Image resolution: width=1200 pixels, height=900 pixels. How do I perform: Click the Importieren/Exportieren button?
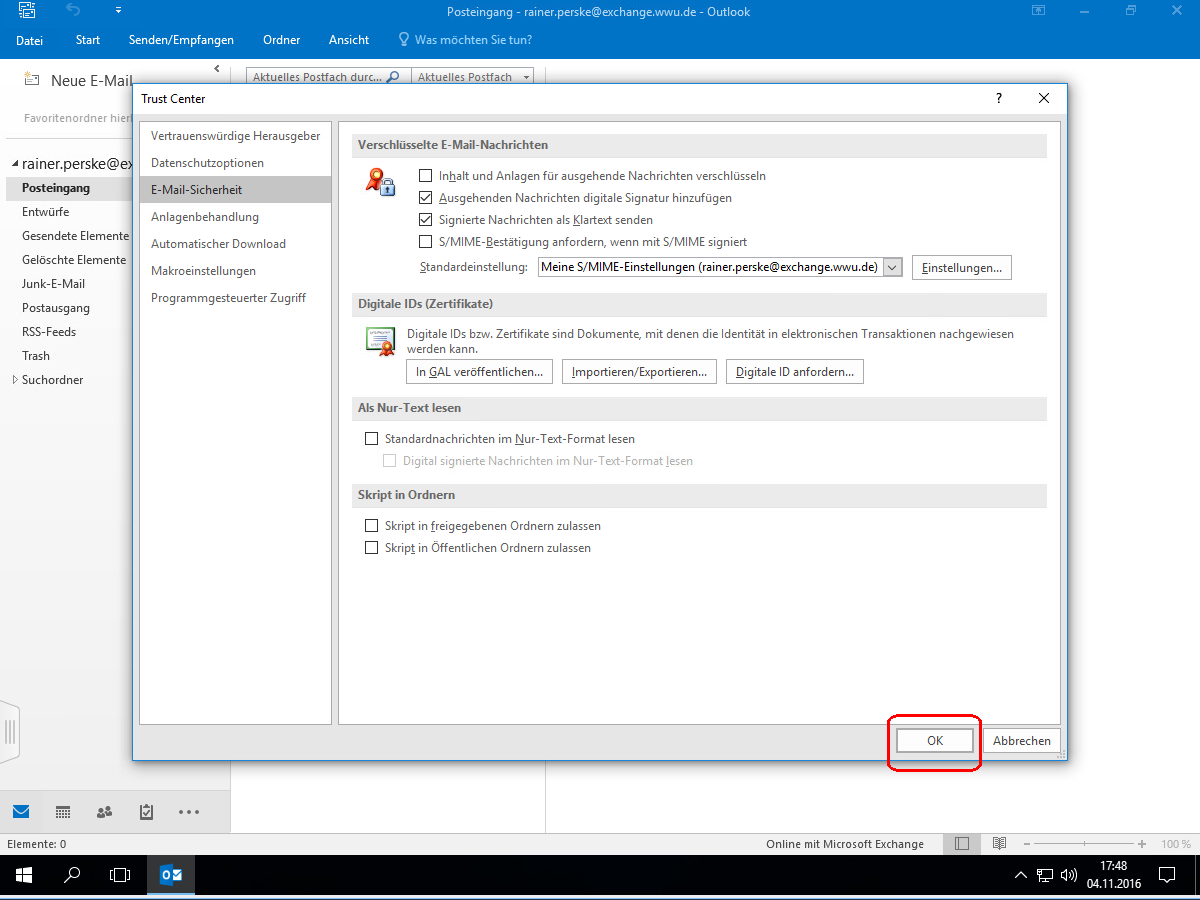(x=639, y=372)
